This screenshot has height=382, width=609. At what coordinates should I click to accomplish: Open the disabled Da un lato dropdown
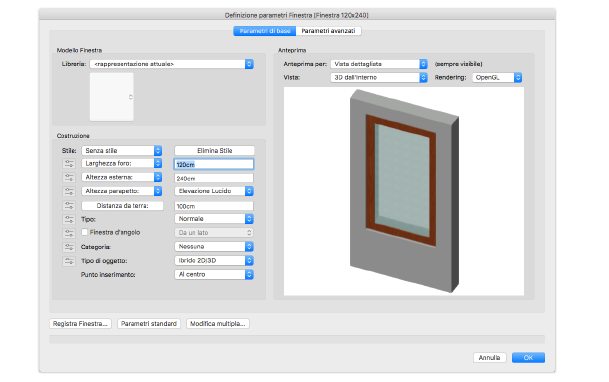pos(214,233)
